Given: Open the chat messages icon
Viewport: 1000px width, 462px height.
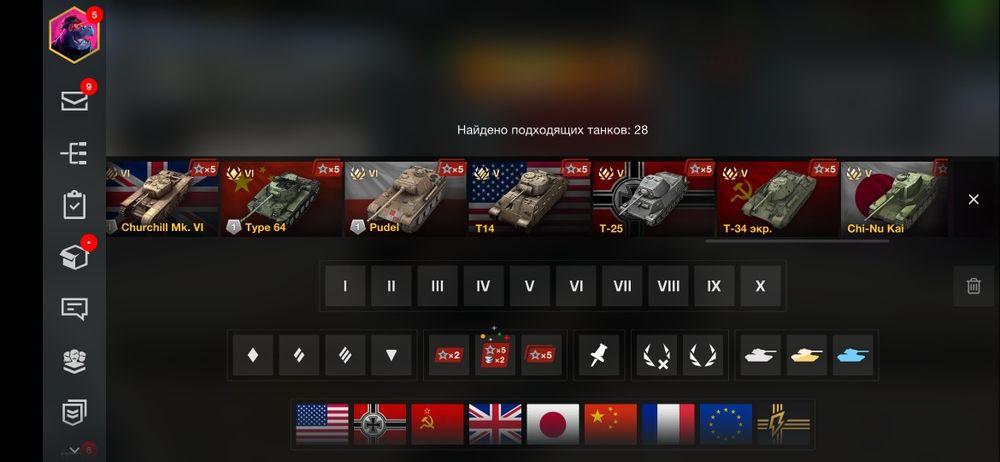Looking at the screenshot, I should (75, 309).
